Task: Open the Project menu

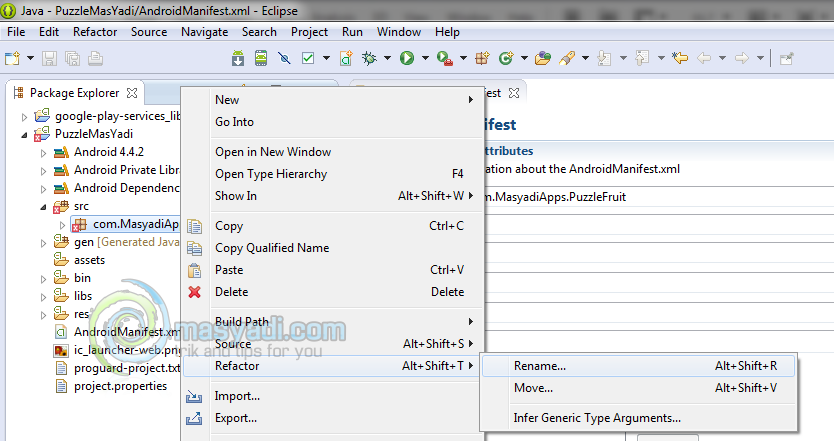Action: [x=309, y=32]
